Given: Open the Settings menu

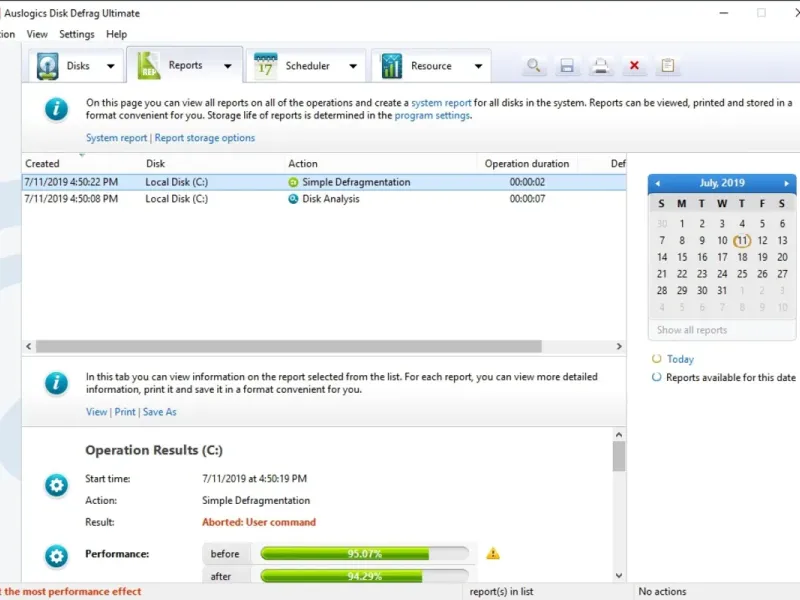Looking at the screenshot, I should (x=77, y=34).
